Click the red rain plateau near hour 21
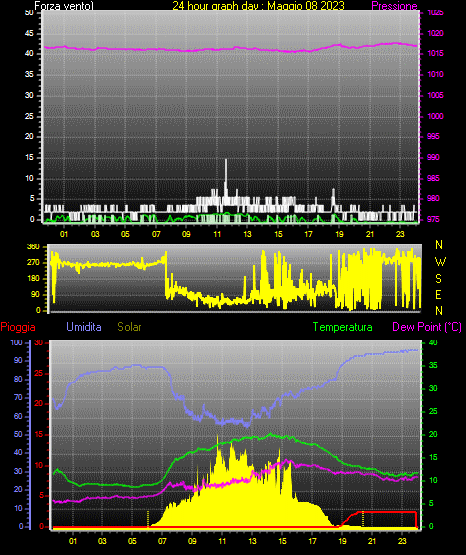Viewport: 466px width, 555px height. pos(387,512)
